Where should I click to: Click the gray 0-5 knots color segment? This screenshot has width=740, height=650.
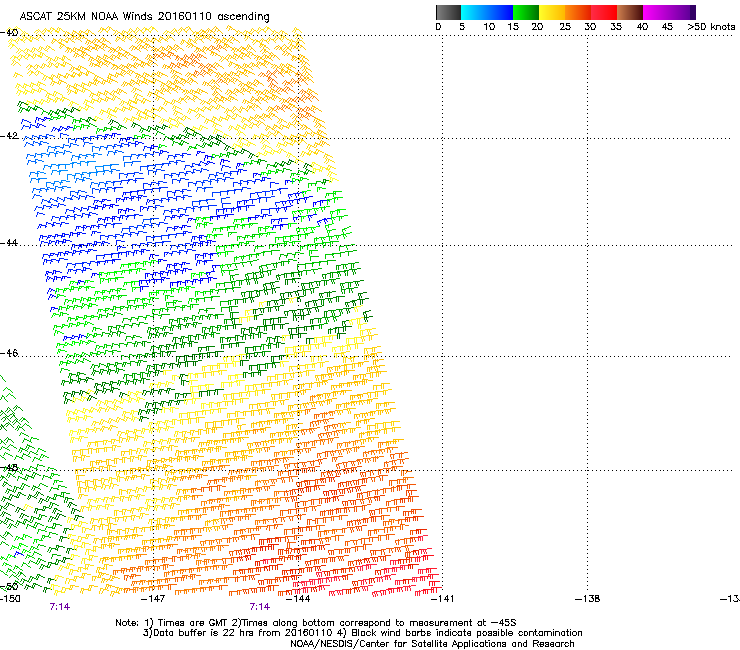tap(448, 12)
